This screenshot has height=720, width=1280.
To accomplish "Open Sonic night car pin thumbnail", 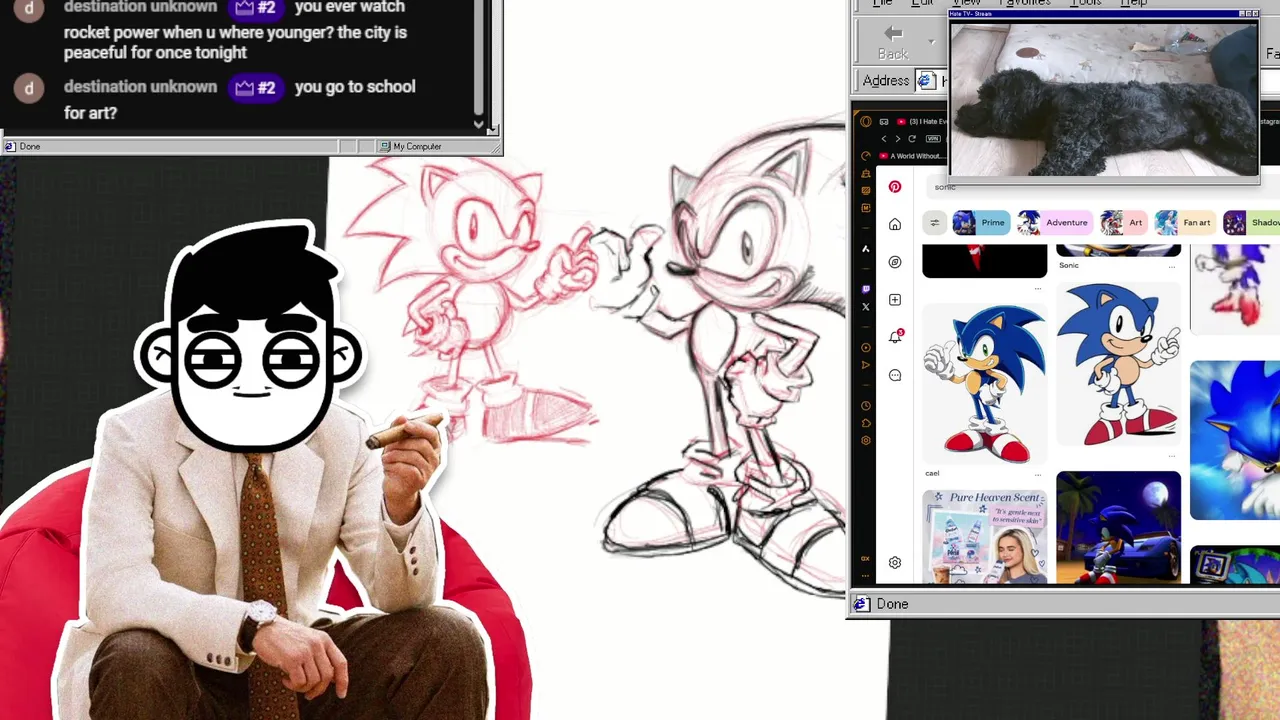I will coord(1118,527).
